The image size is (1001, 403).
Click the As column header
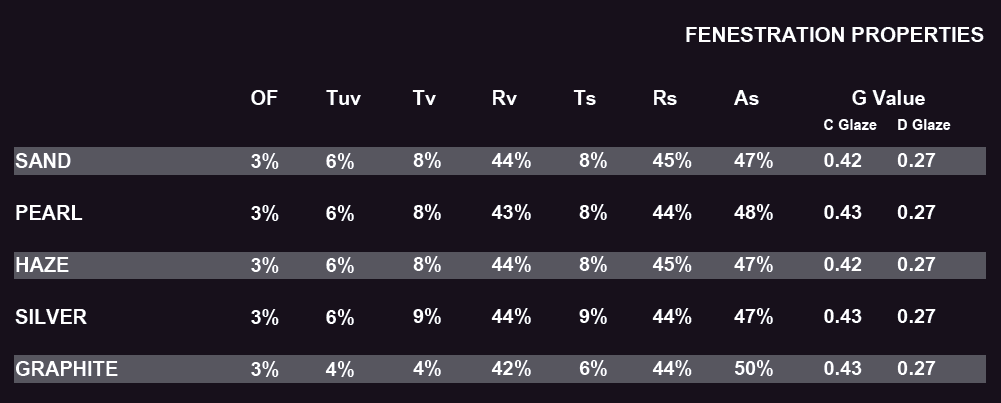[746, 98]
